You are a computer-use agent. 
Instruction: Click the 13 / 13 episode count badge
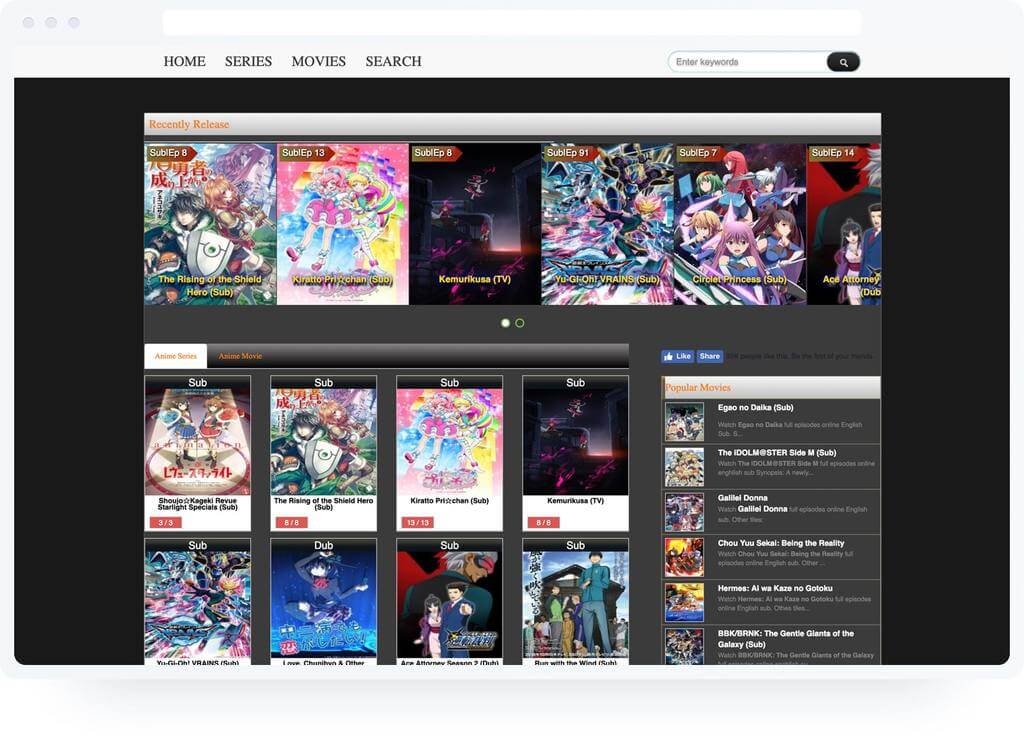click(x=418, y=522)
